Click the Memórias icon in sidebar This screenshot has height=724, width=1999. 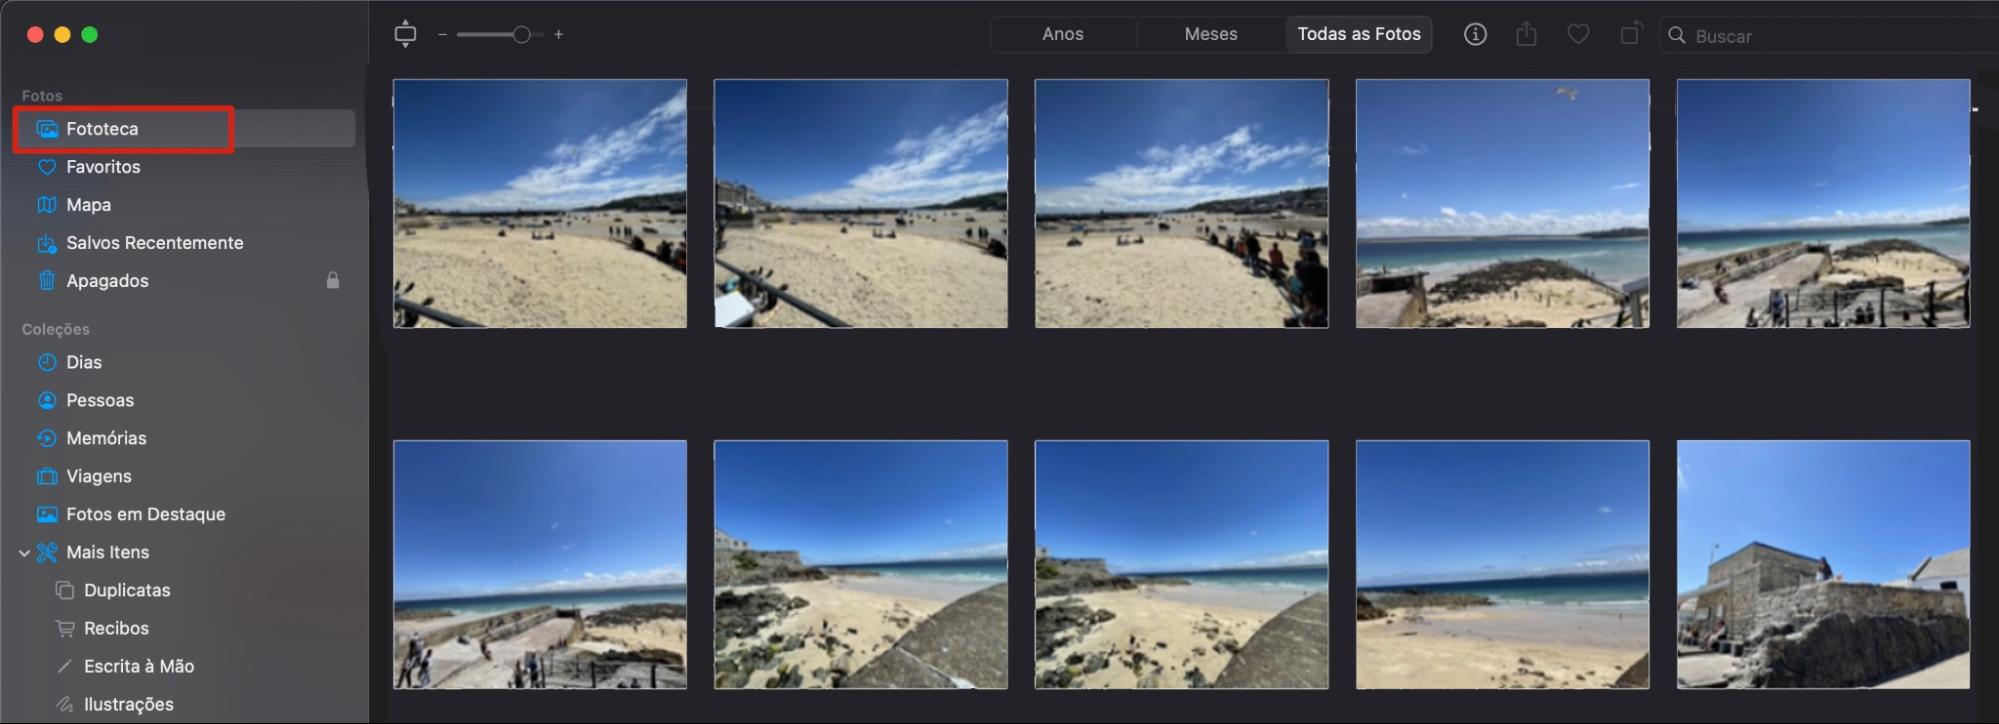[x=47, y=438]
